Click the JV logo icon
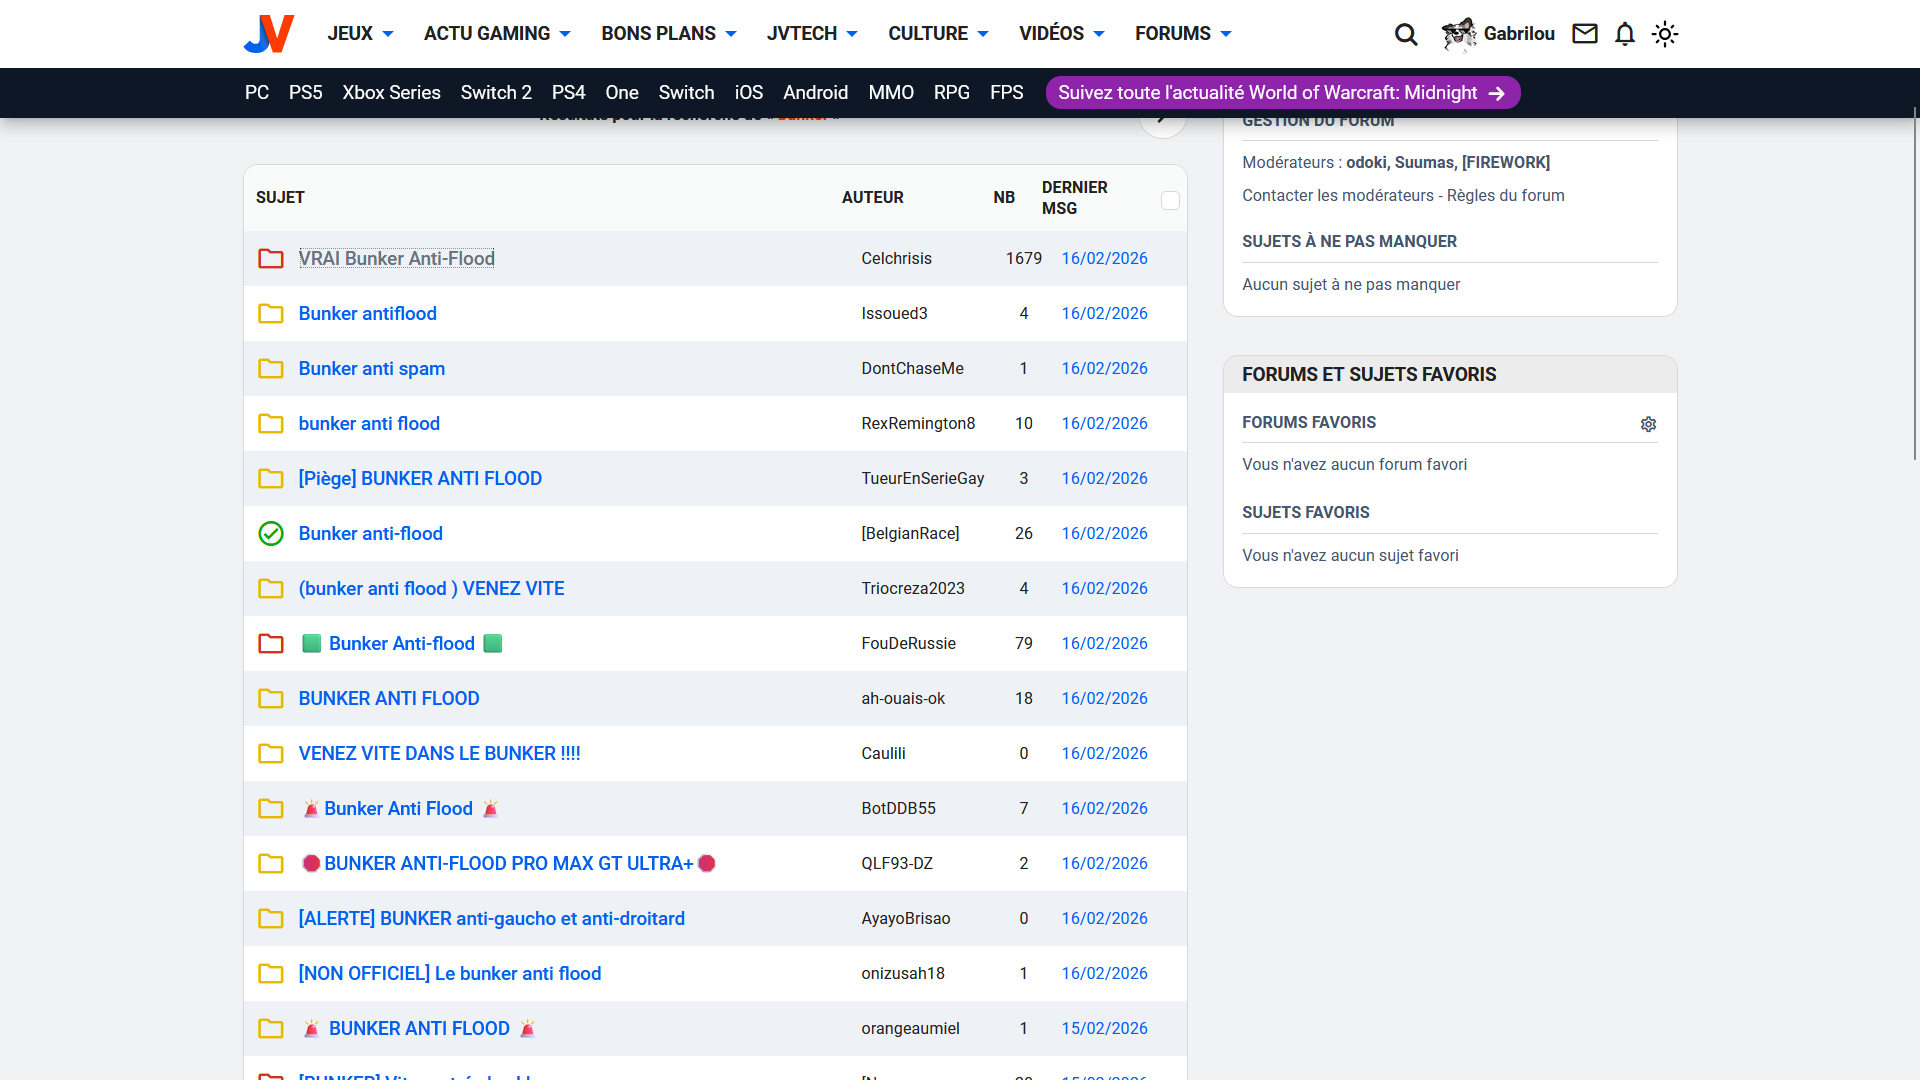Screen dimensions: 1920x1080 coord(268,34)
